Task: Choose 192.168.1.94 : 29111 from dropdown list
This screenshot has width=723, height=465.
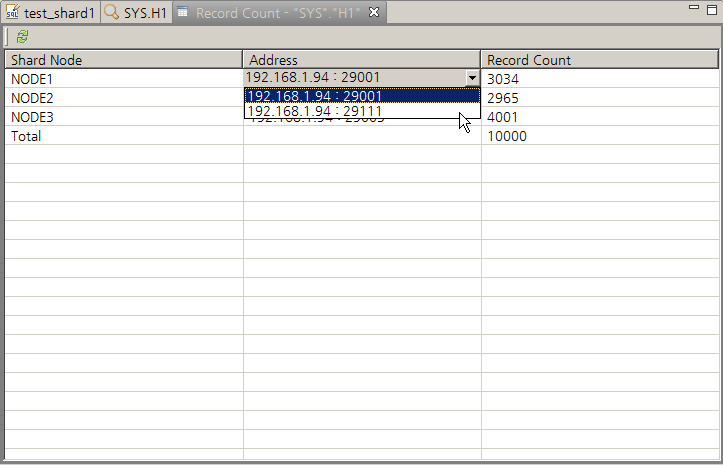Action: 314,112
